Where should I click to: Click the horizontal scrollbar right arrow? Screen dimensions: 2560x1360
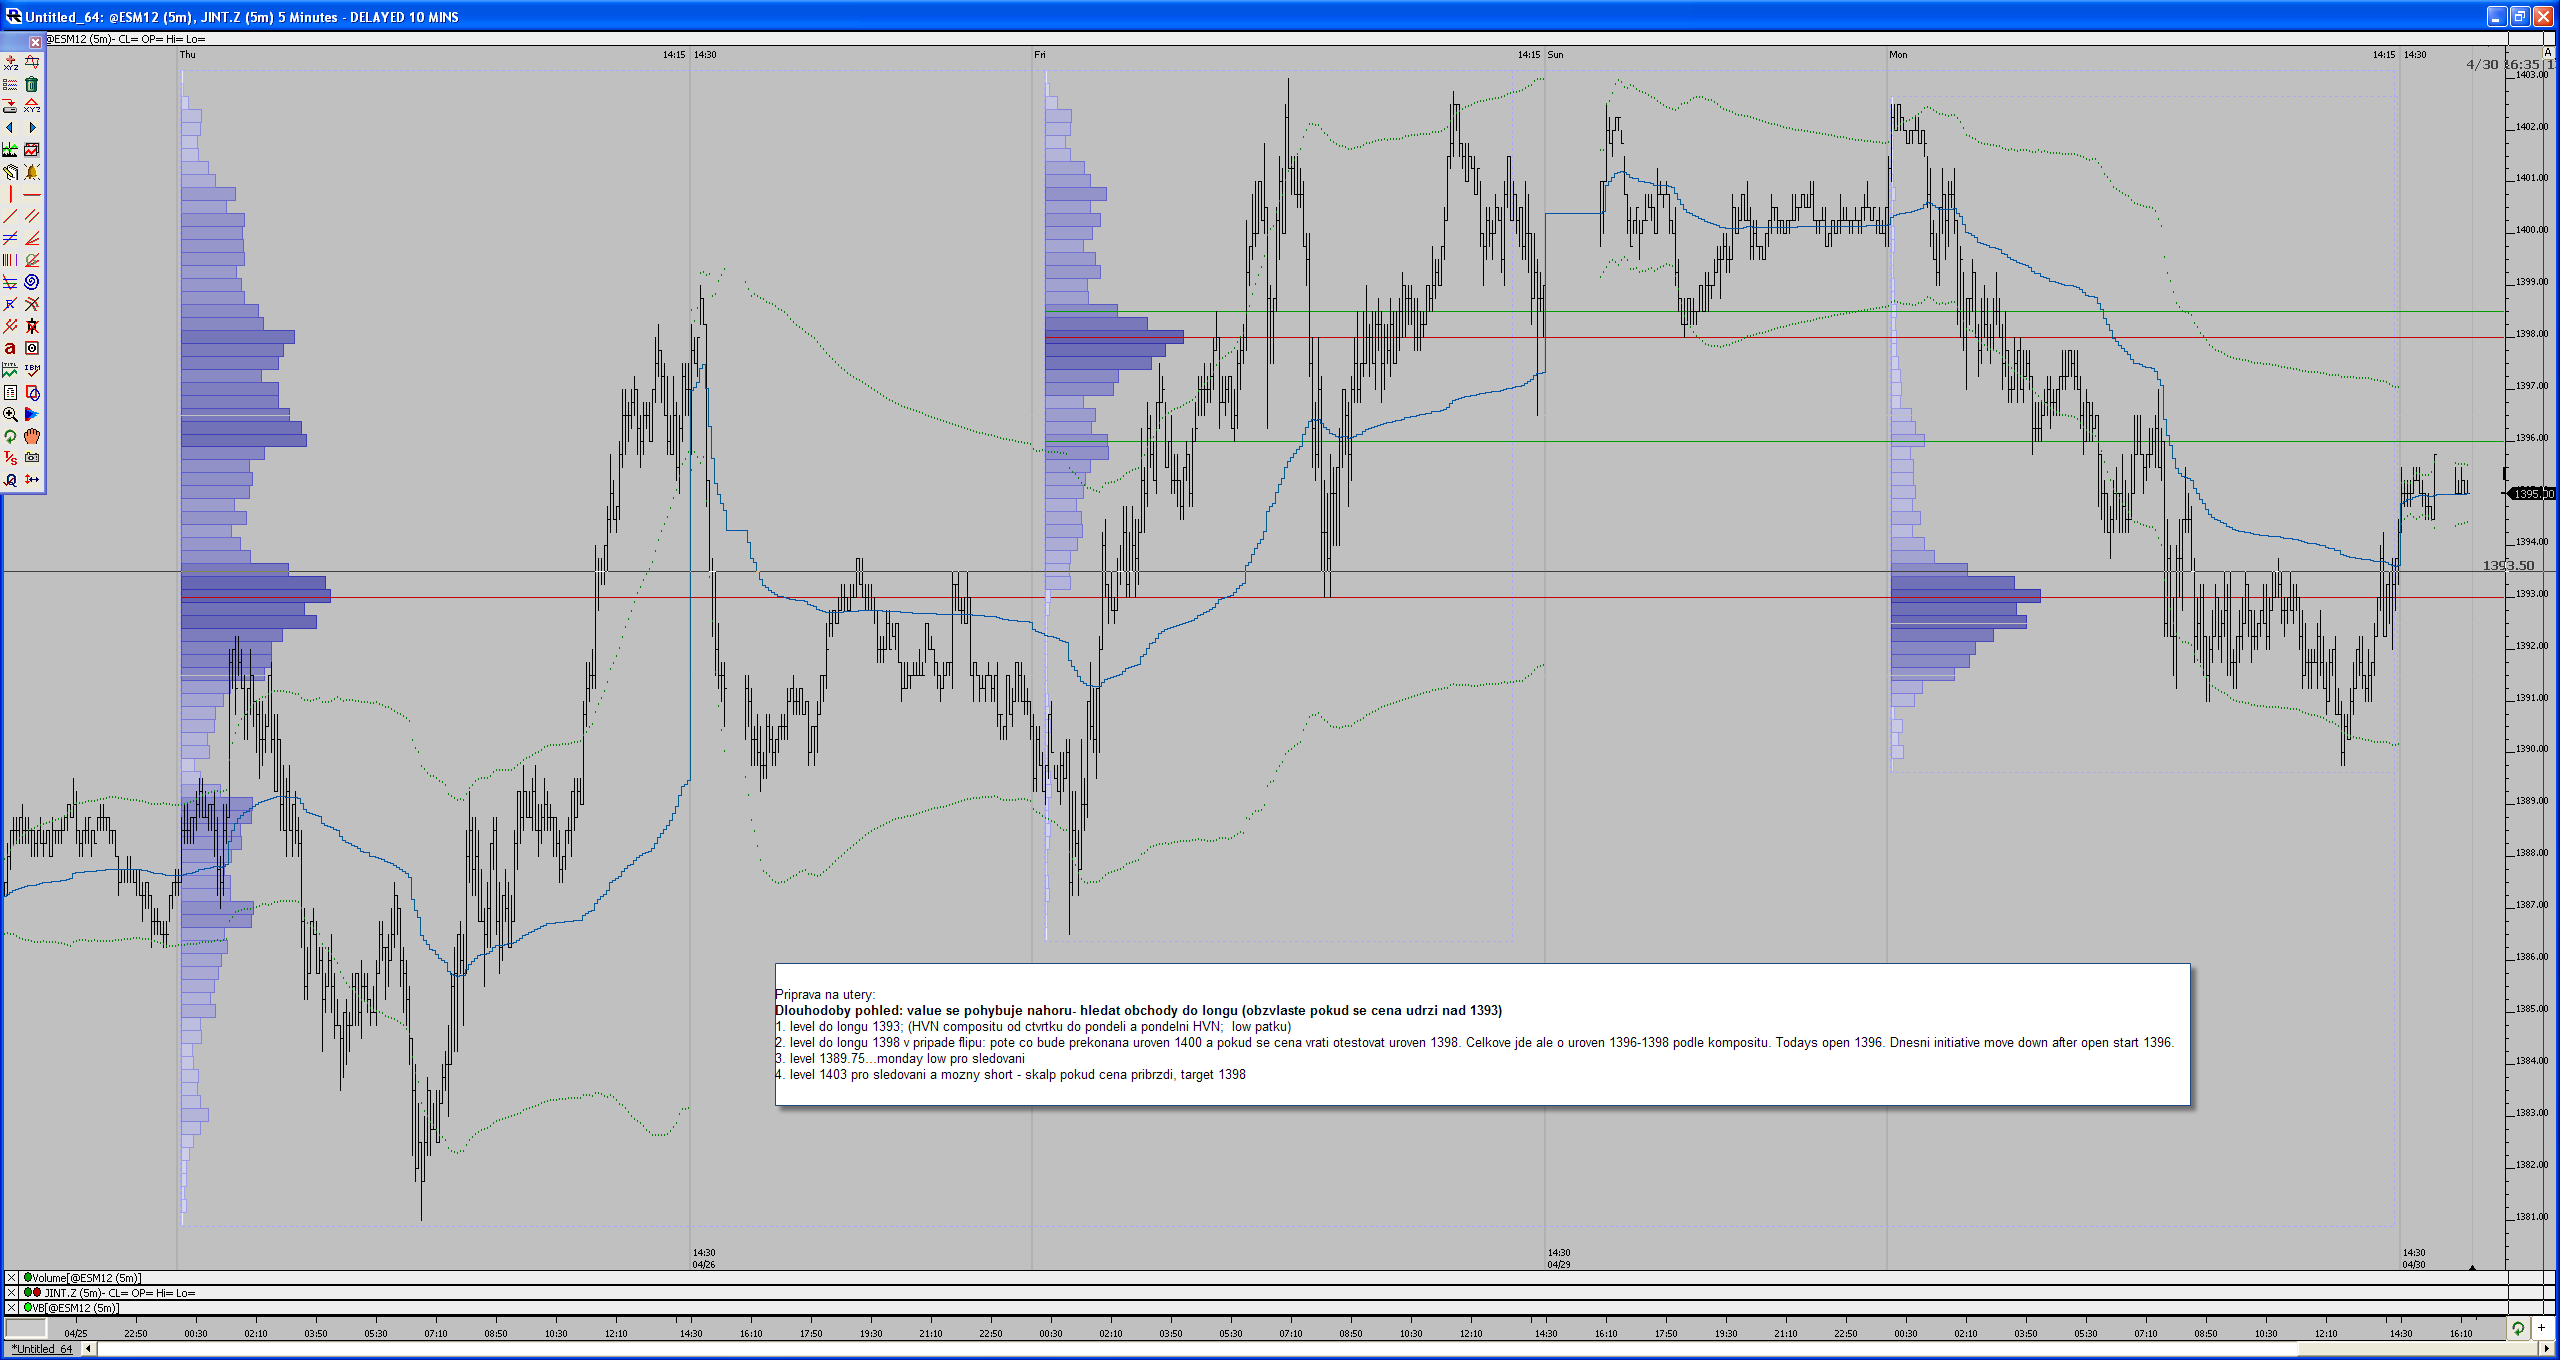2546,1349
